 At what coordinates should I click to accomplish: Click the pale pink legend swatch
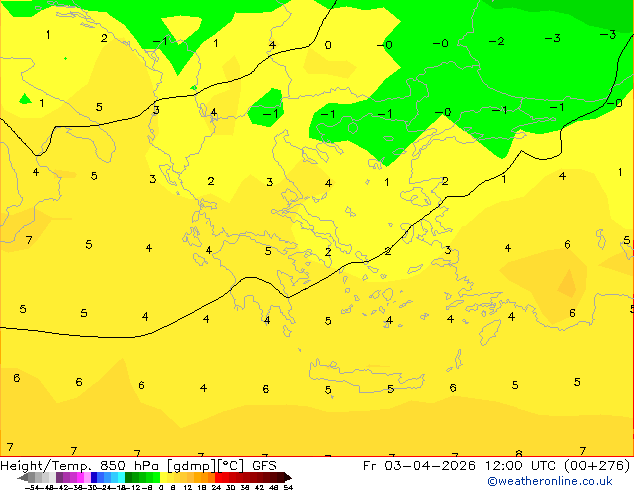[87, 477]
